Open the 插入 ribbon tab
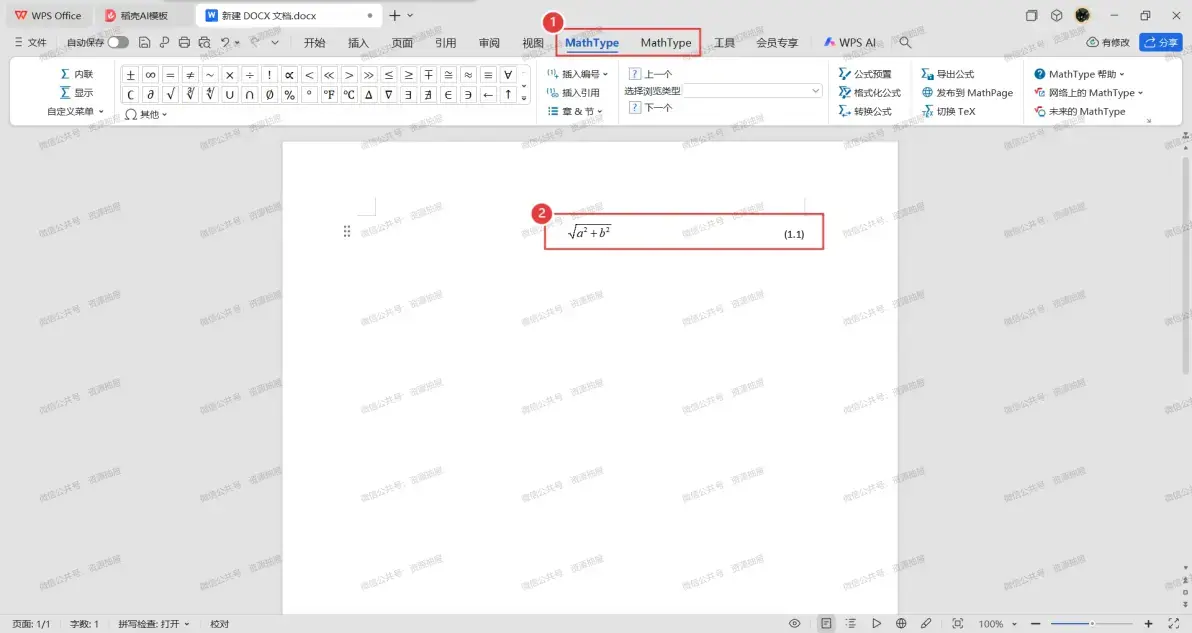Image resolution: width=1192 pixels, height=633 pixels. (358, 43)
